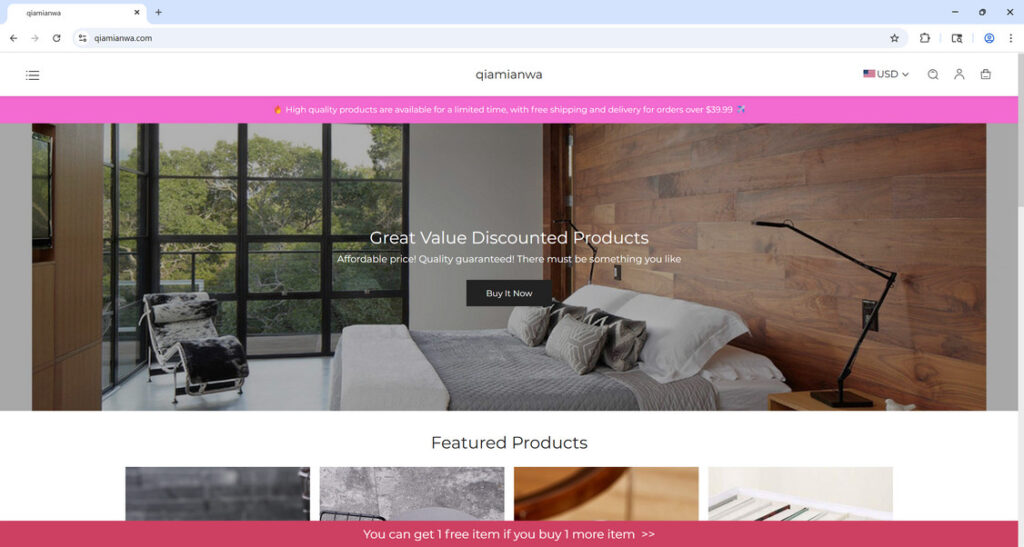Open a new browser tab

158,12
